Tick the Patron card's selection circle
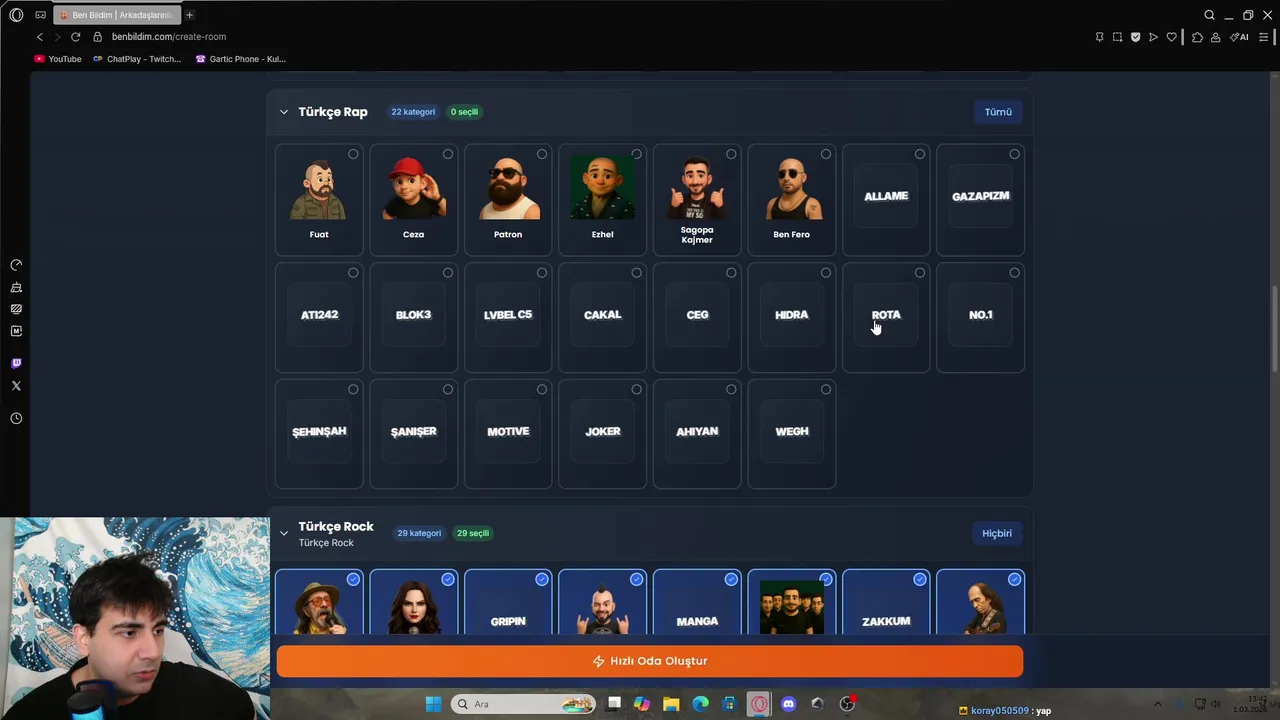The height and width of the screenshot is (720, 1280). pyautogui.click(x=542, y=154)
